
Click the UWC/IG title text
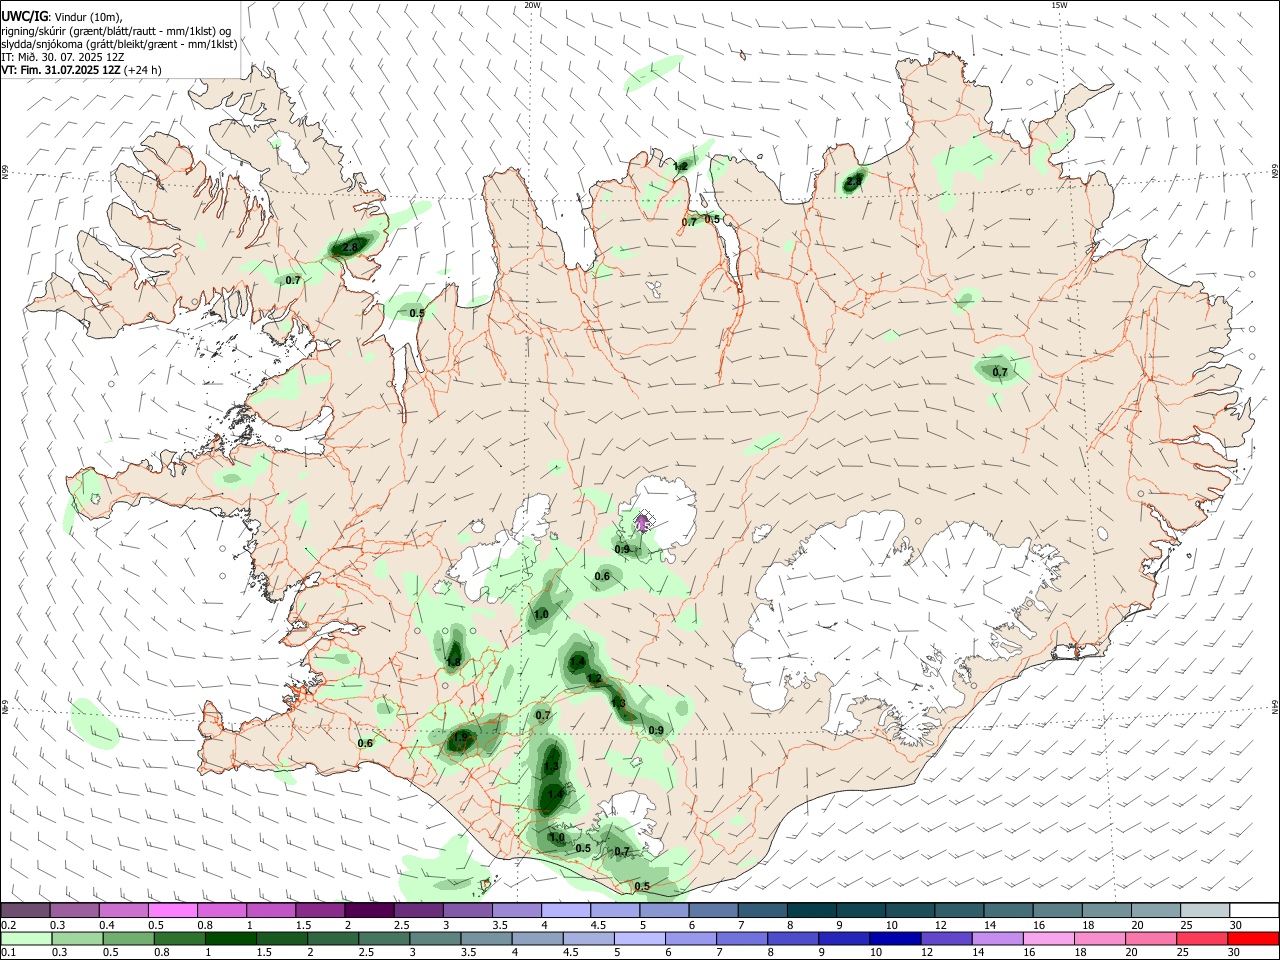pos(23,16)
